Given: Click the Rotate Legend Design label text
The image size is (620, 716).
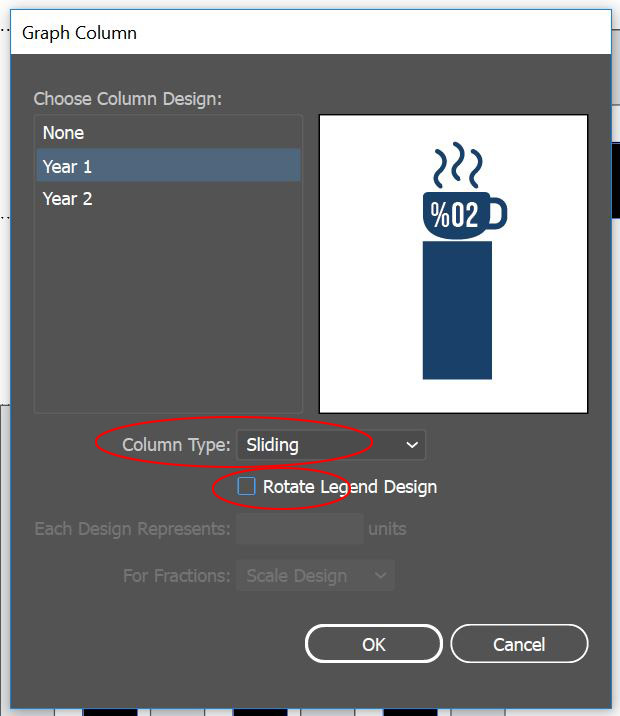Looking at the screenshot, I should (x=349, y=487).
